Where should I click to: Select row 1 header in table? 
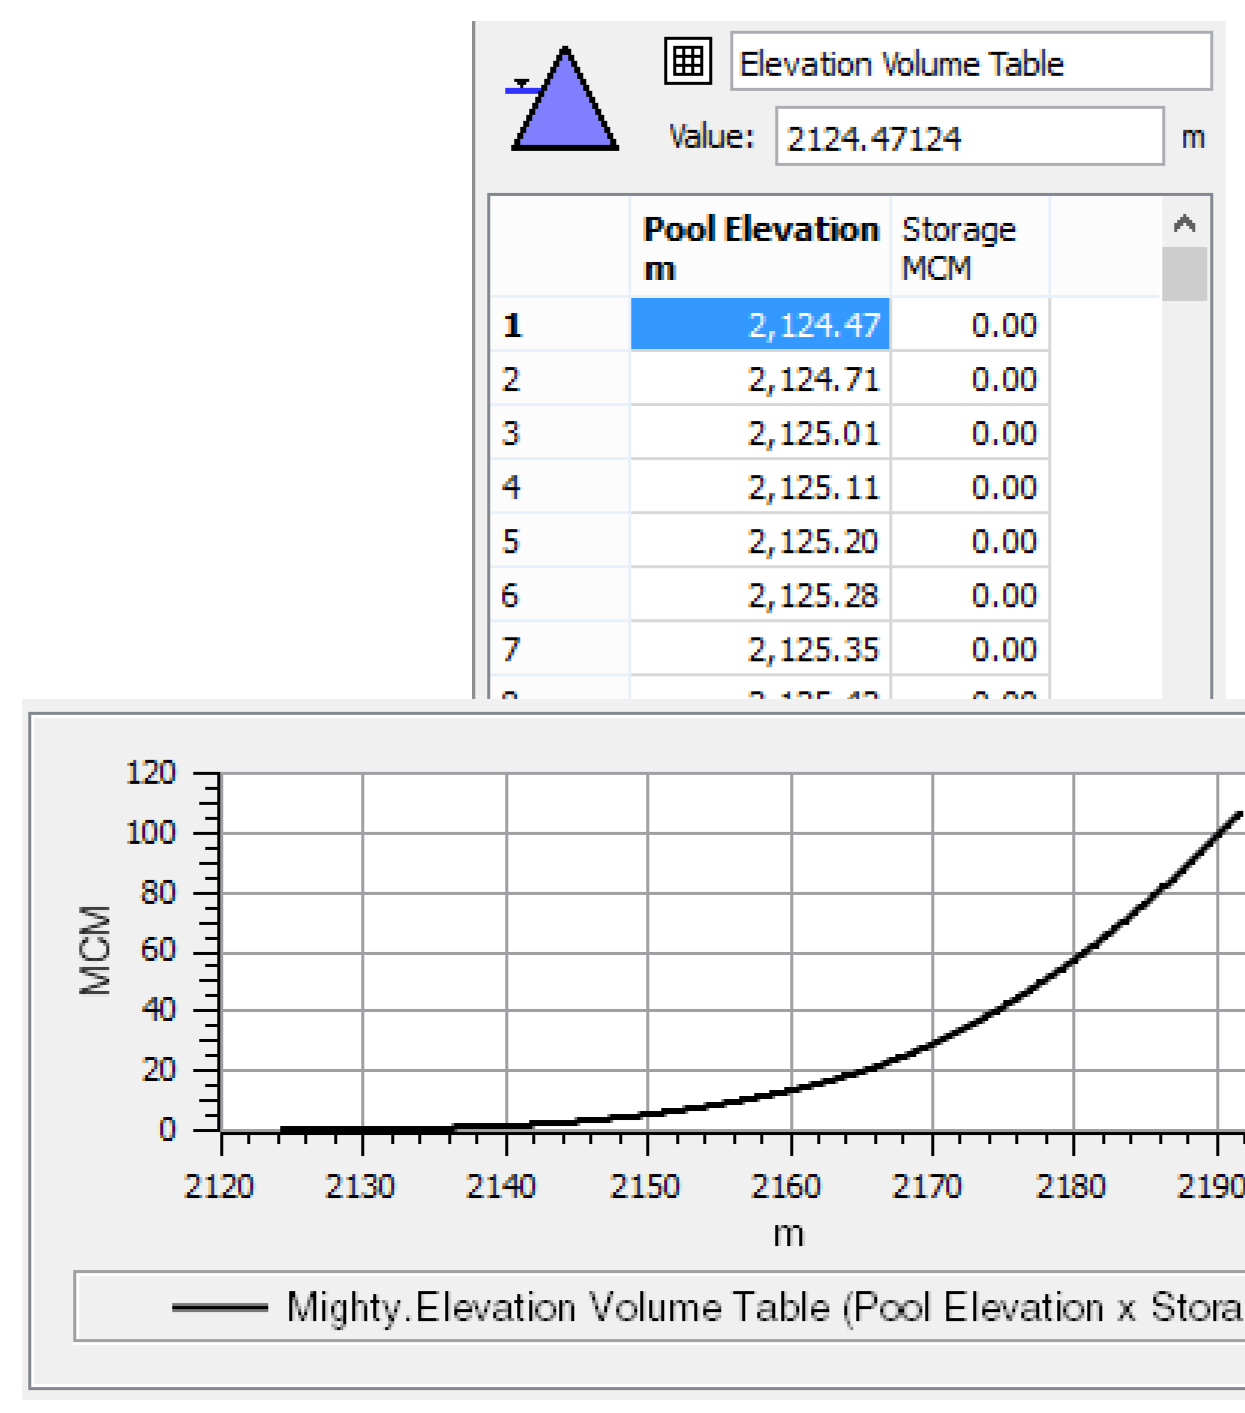point(559,325)
